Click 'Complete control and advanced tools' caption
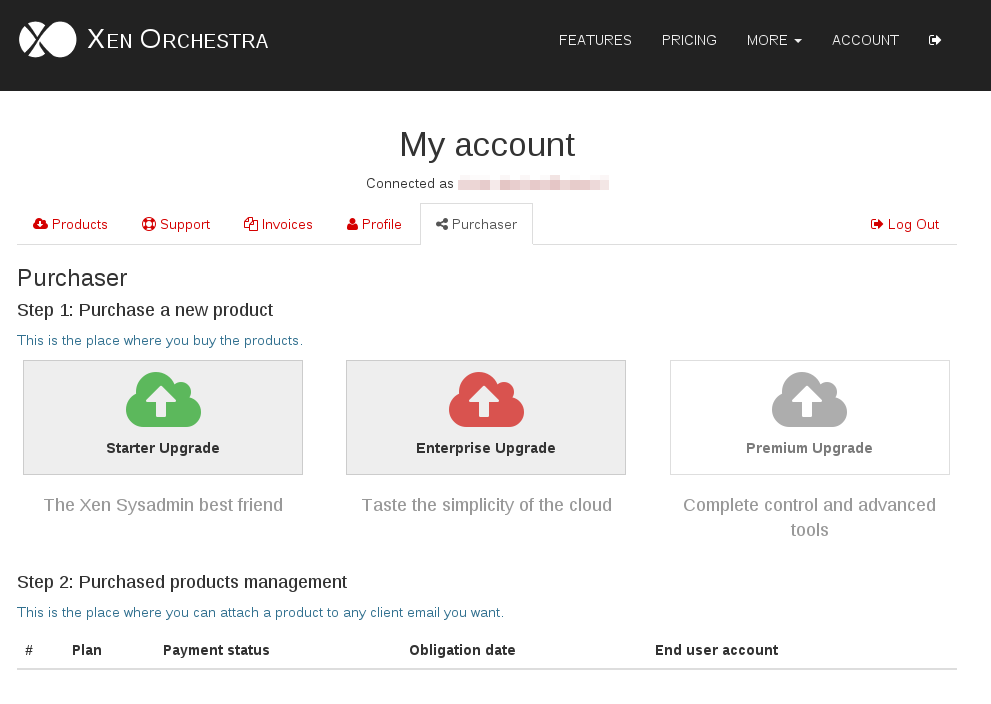The width and height of the screenshot is (991, 704). (x=810, y=517)
